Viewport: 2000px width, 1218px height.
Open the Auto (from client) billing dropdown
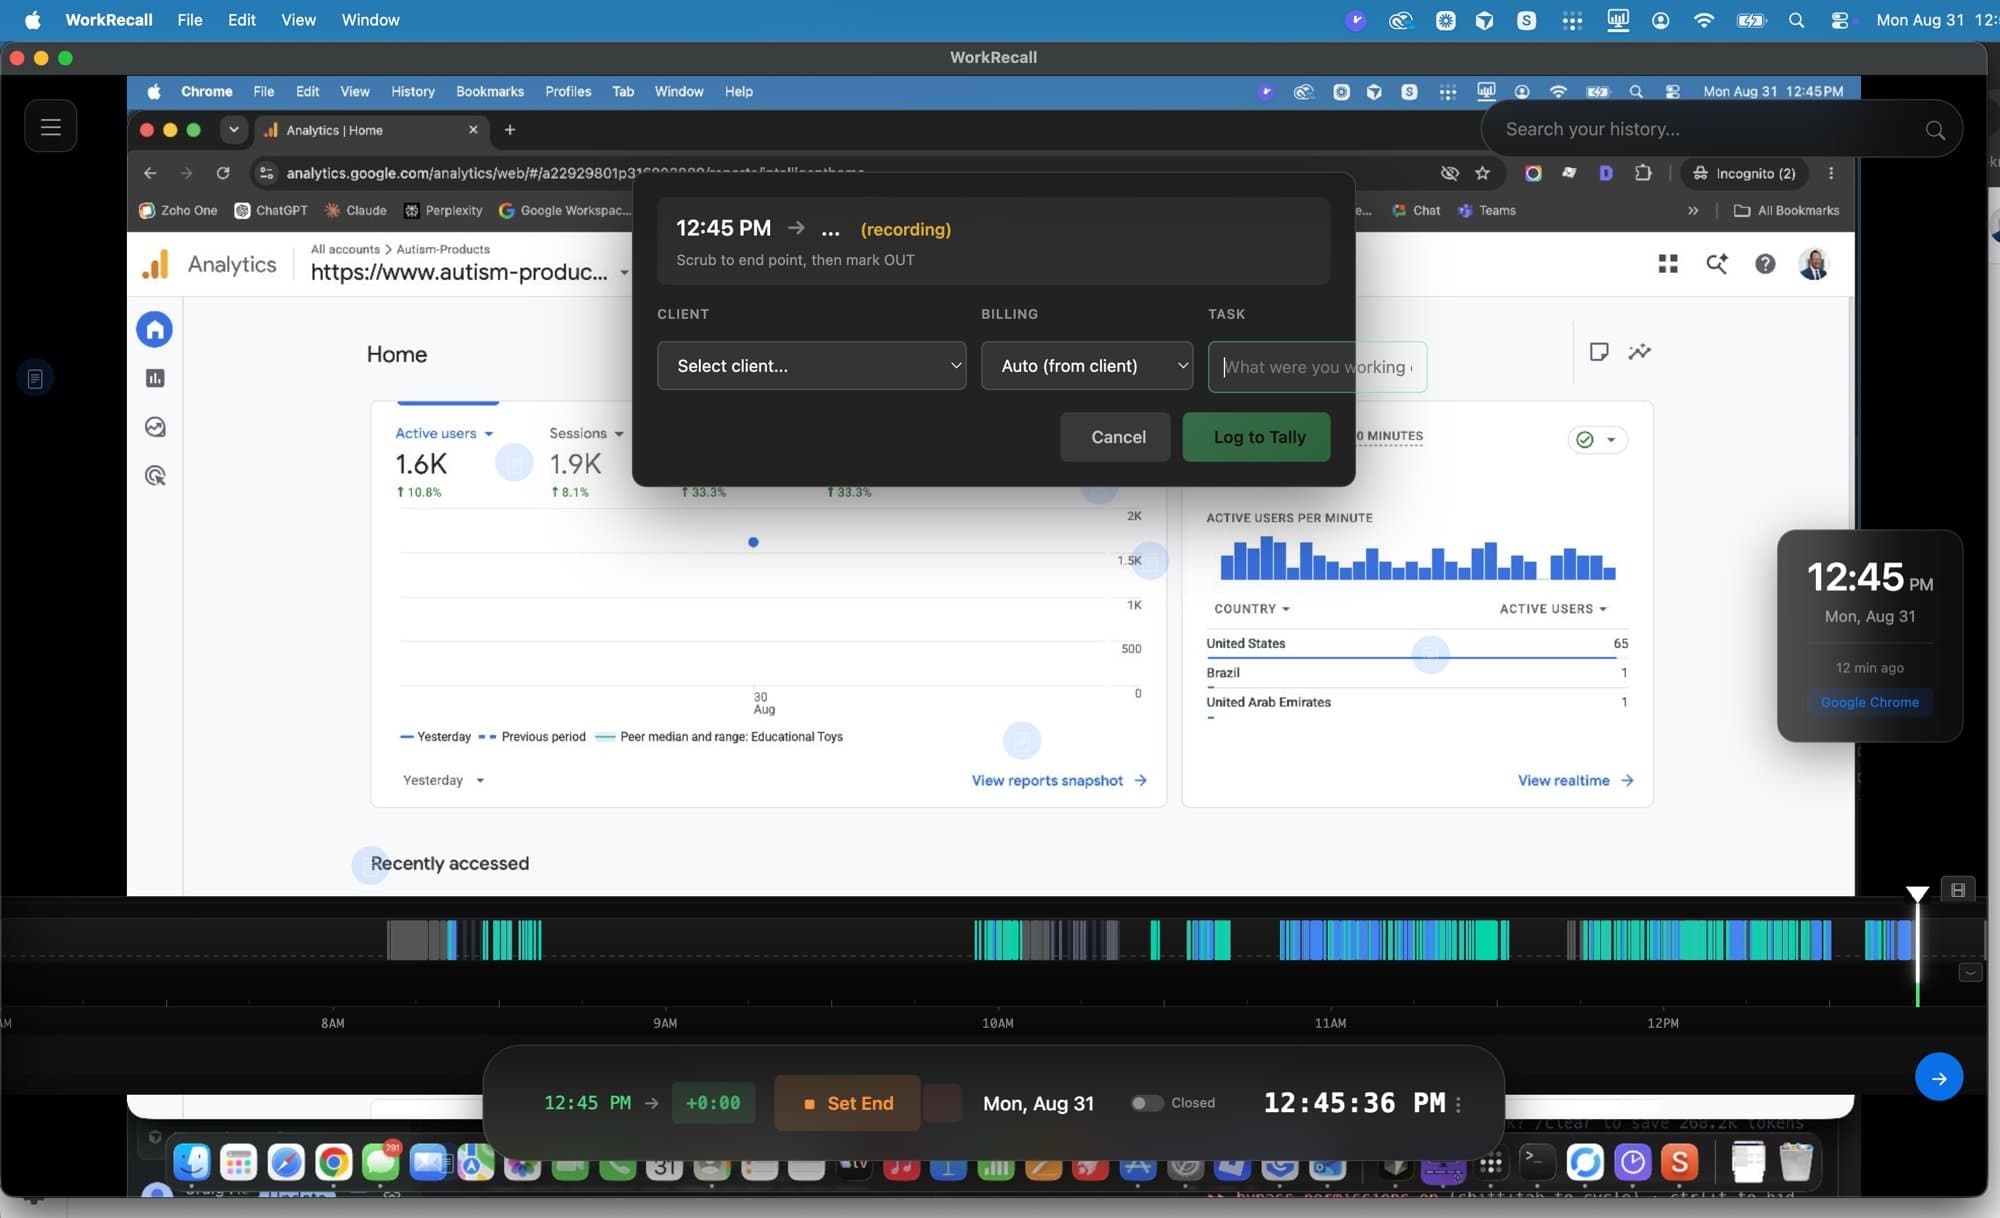1087,366
